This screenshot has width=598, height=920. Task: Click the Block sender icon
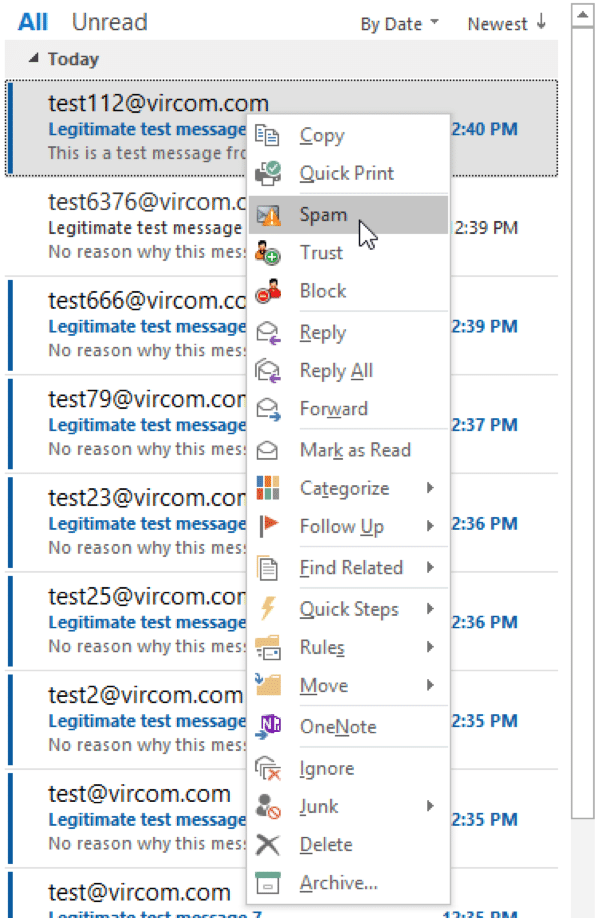tap(268, 291)
